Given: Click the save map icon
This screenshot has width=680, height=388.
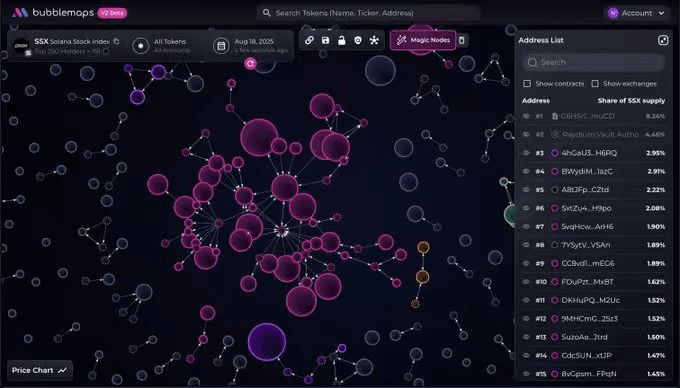Looking at the screenshot, I should tap(325, 40).
